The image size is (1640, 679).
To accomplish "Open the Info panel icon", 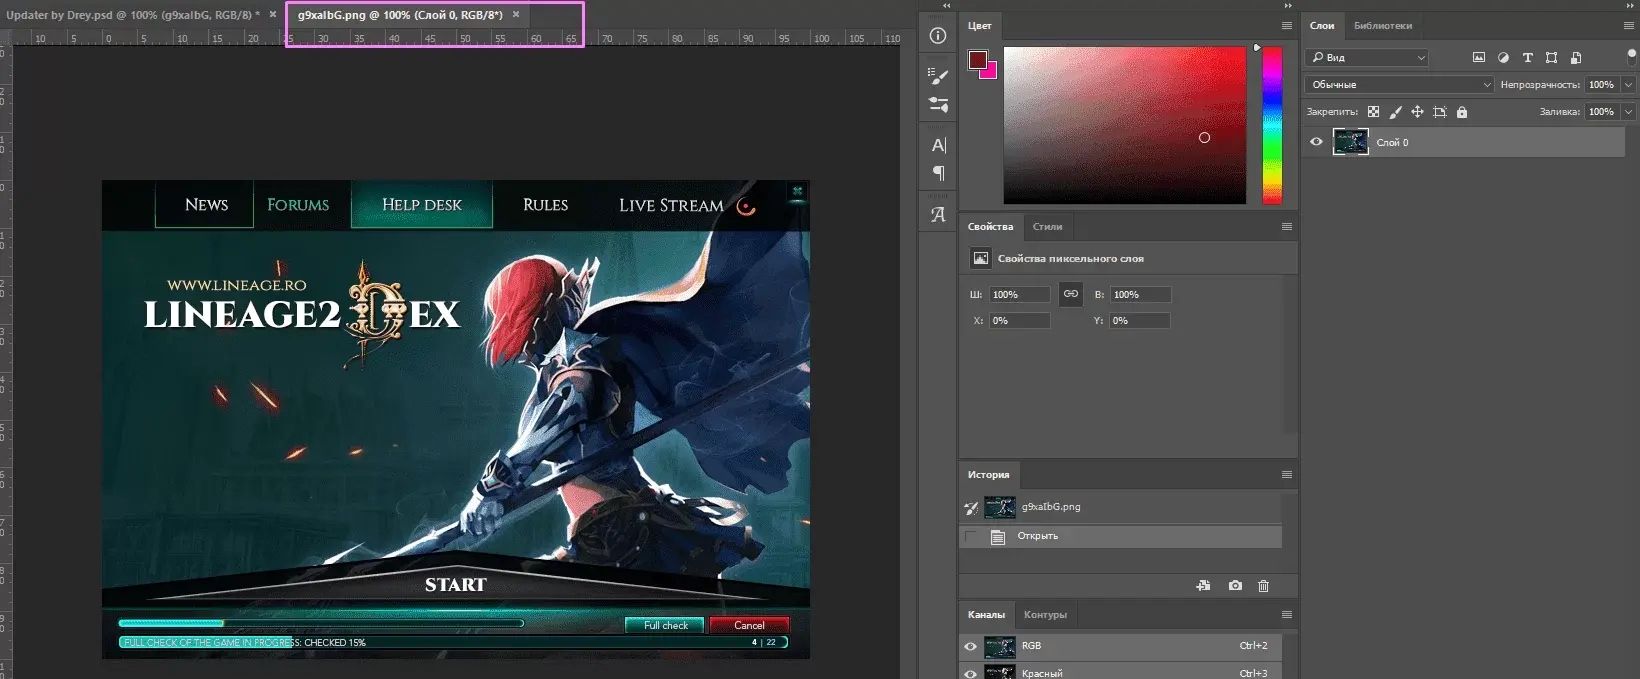I will tap(938, 36).
